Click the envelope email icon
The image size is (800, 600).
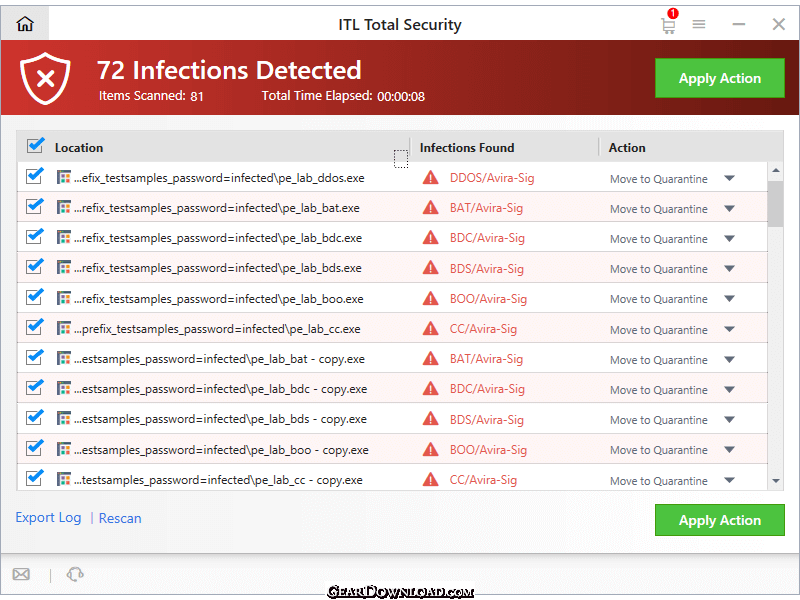coord(21,574)
